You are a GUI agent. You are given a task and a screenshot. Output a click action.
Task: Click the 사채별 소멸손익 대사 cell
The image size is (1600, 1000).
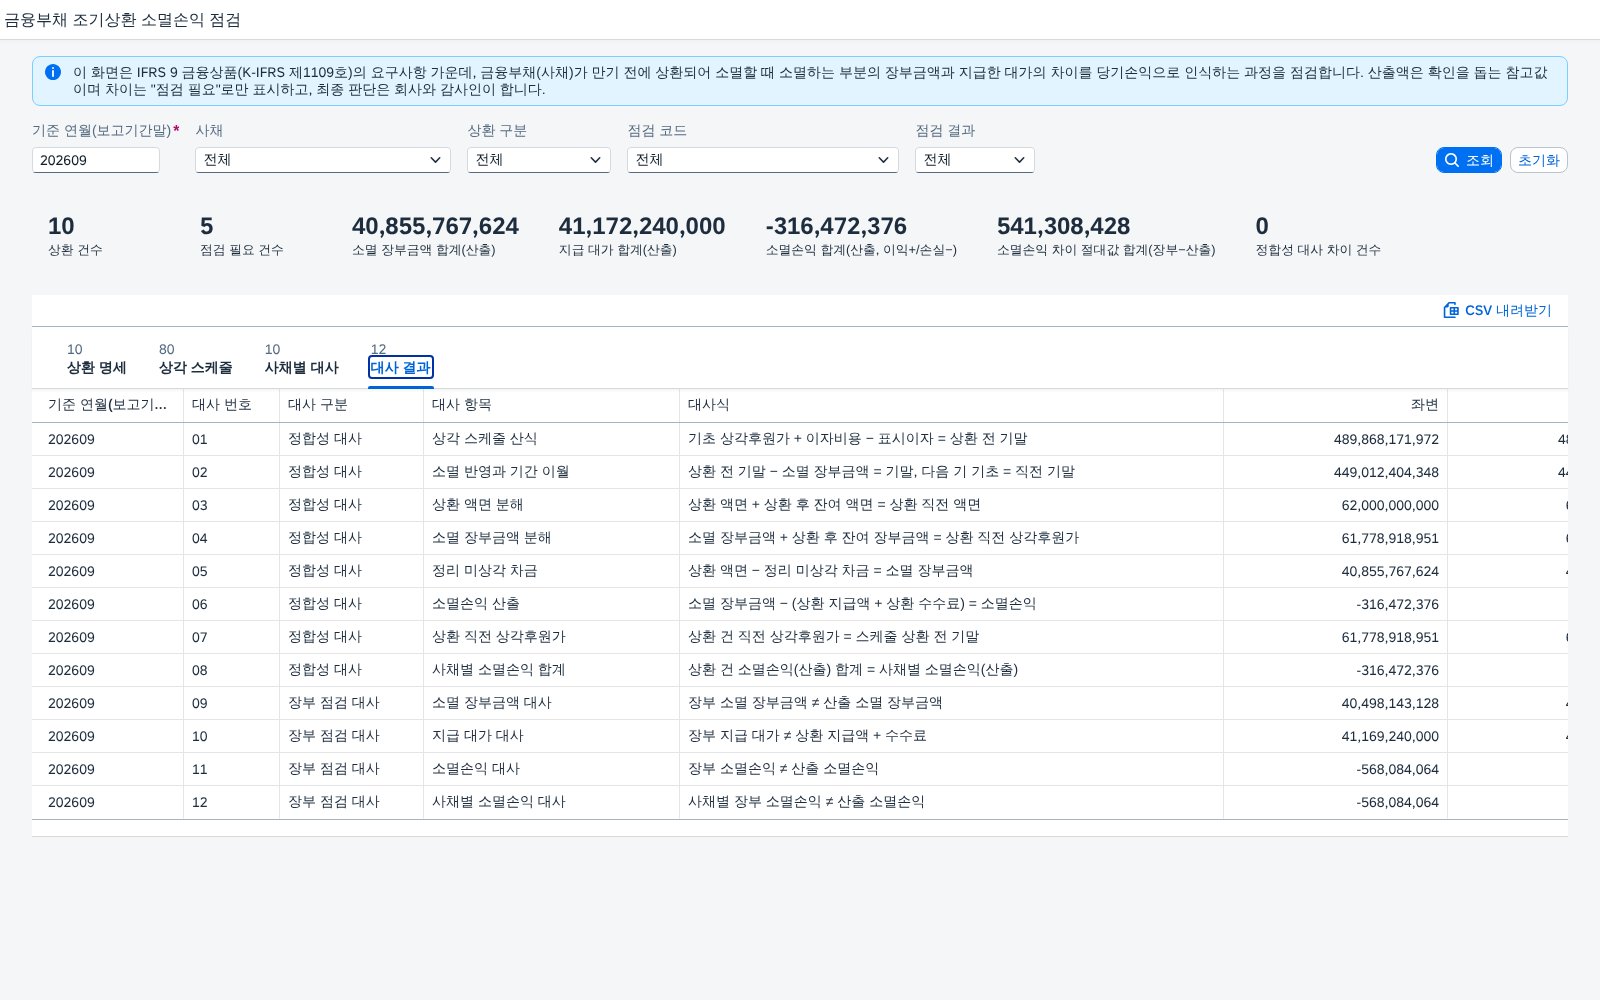pos(552,802)
